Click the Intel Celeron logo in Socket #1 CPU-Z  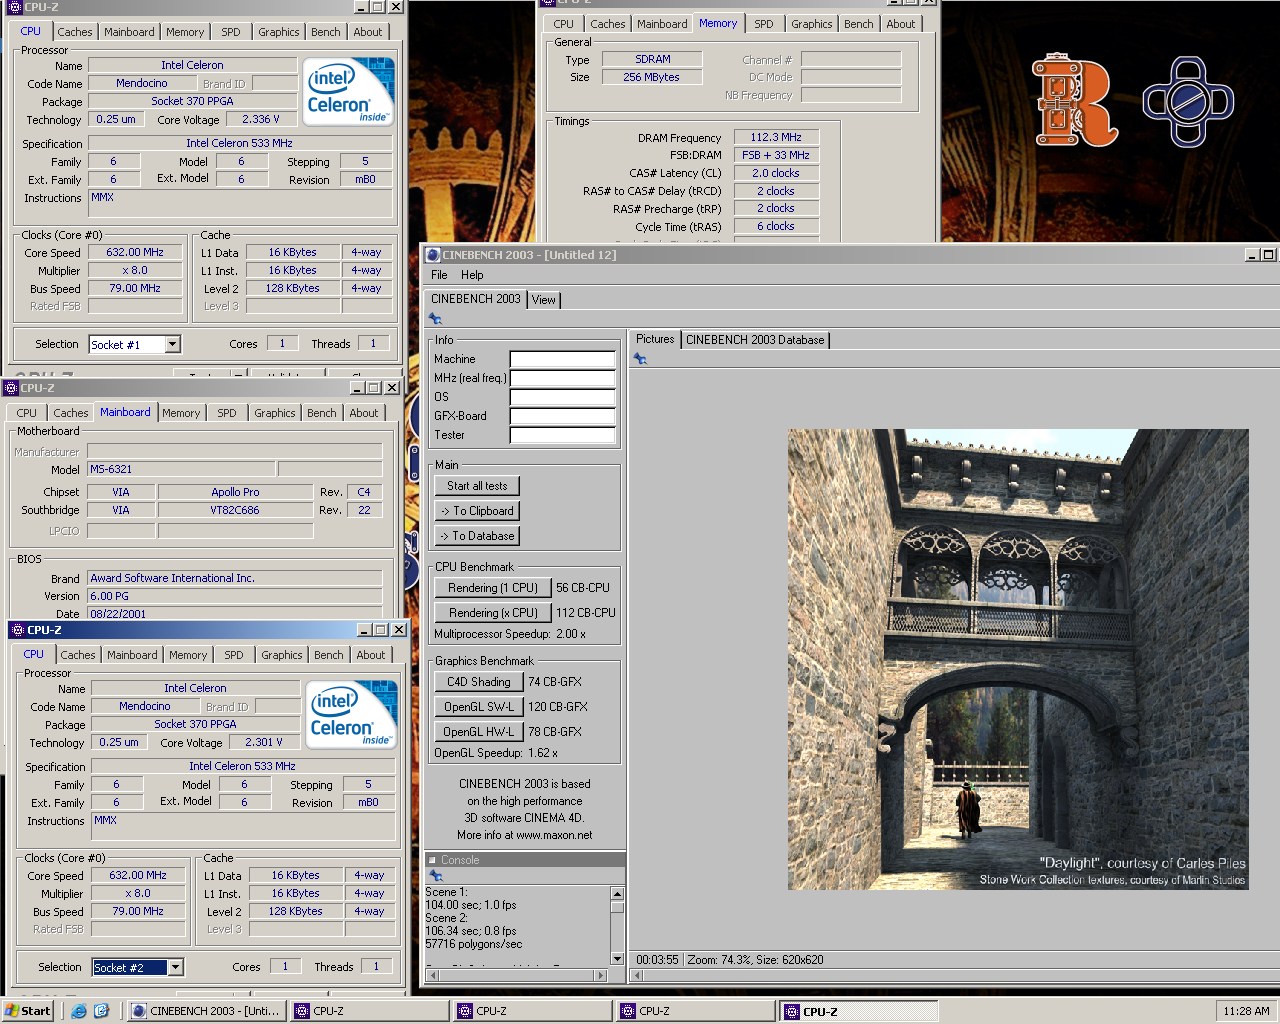[x=348, y=91]
